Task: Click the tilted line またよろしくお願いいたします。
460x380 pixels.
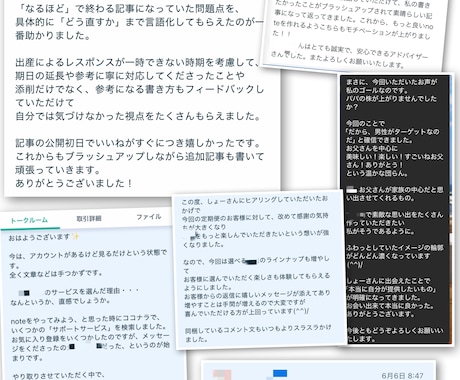Action: tap(357, 61)
